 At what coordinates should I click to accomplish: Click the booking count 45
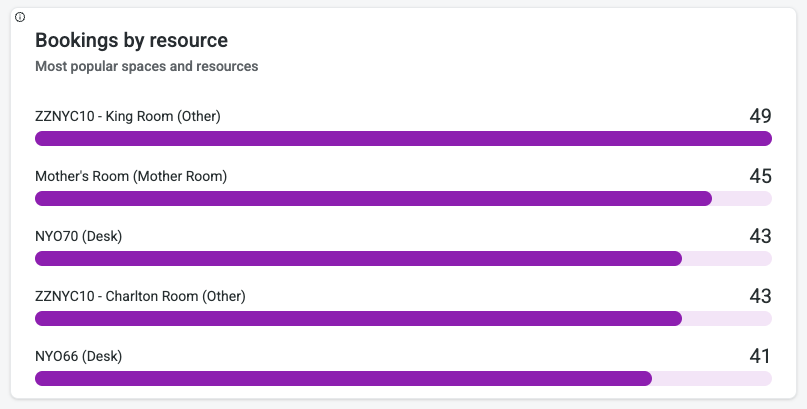point(760,176)
